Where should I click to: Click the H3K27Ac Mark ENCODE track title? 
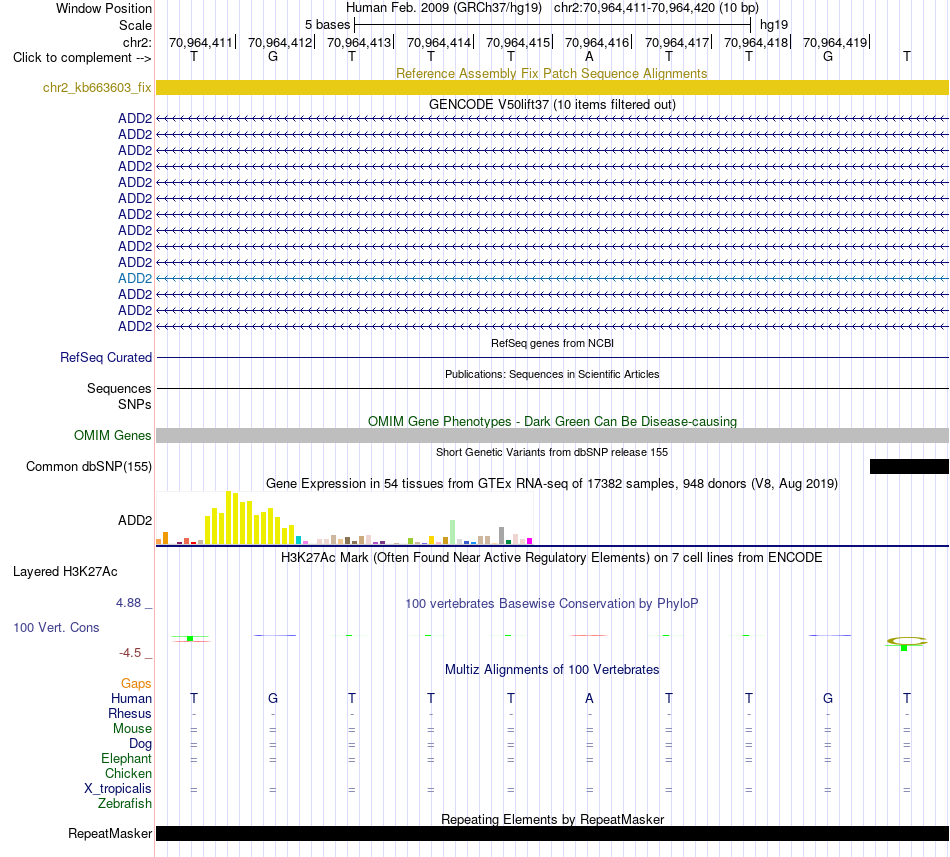(552, 558)
